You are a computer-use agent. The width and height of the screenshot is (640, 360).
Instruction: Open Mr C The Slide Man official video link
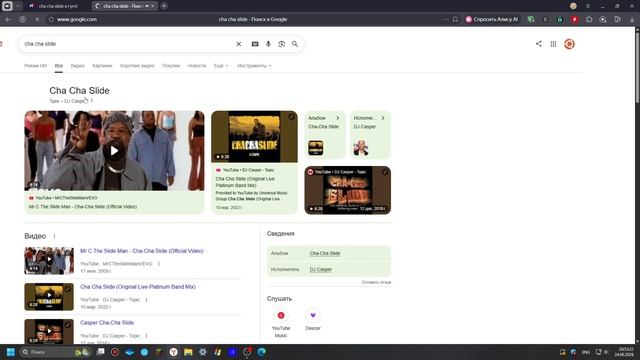tap(142, 251)
